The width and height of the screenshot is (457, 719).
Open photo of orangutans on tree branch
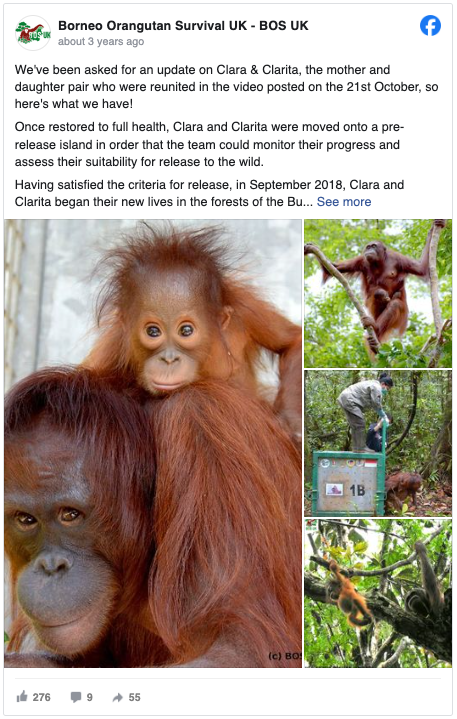click(378, 593)
